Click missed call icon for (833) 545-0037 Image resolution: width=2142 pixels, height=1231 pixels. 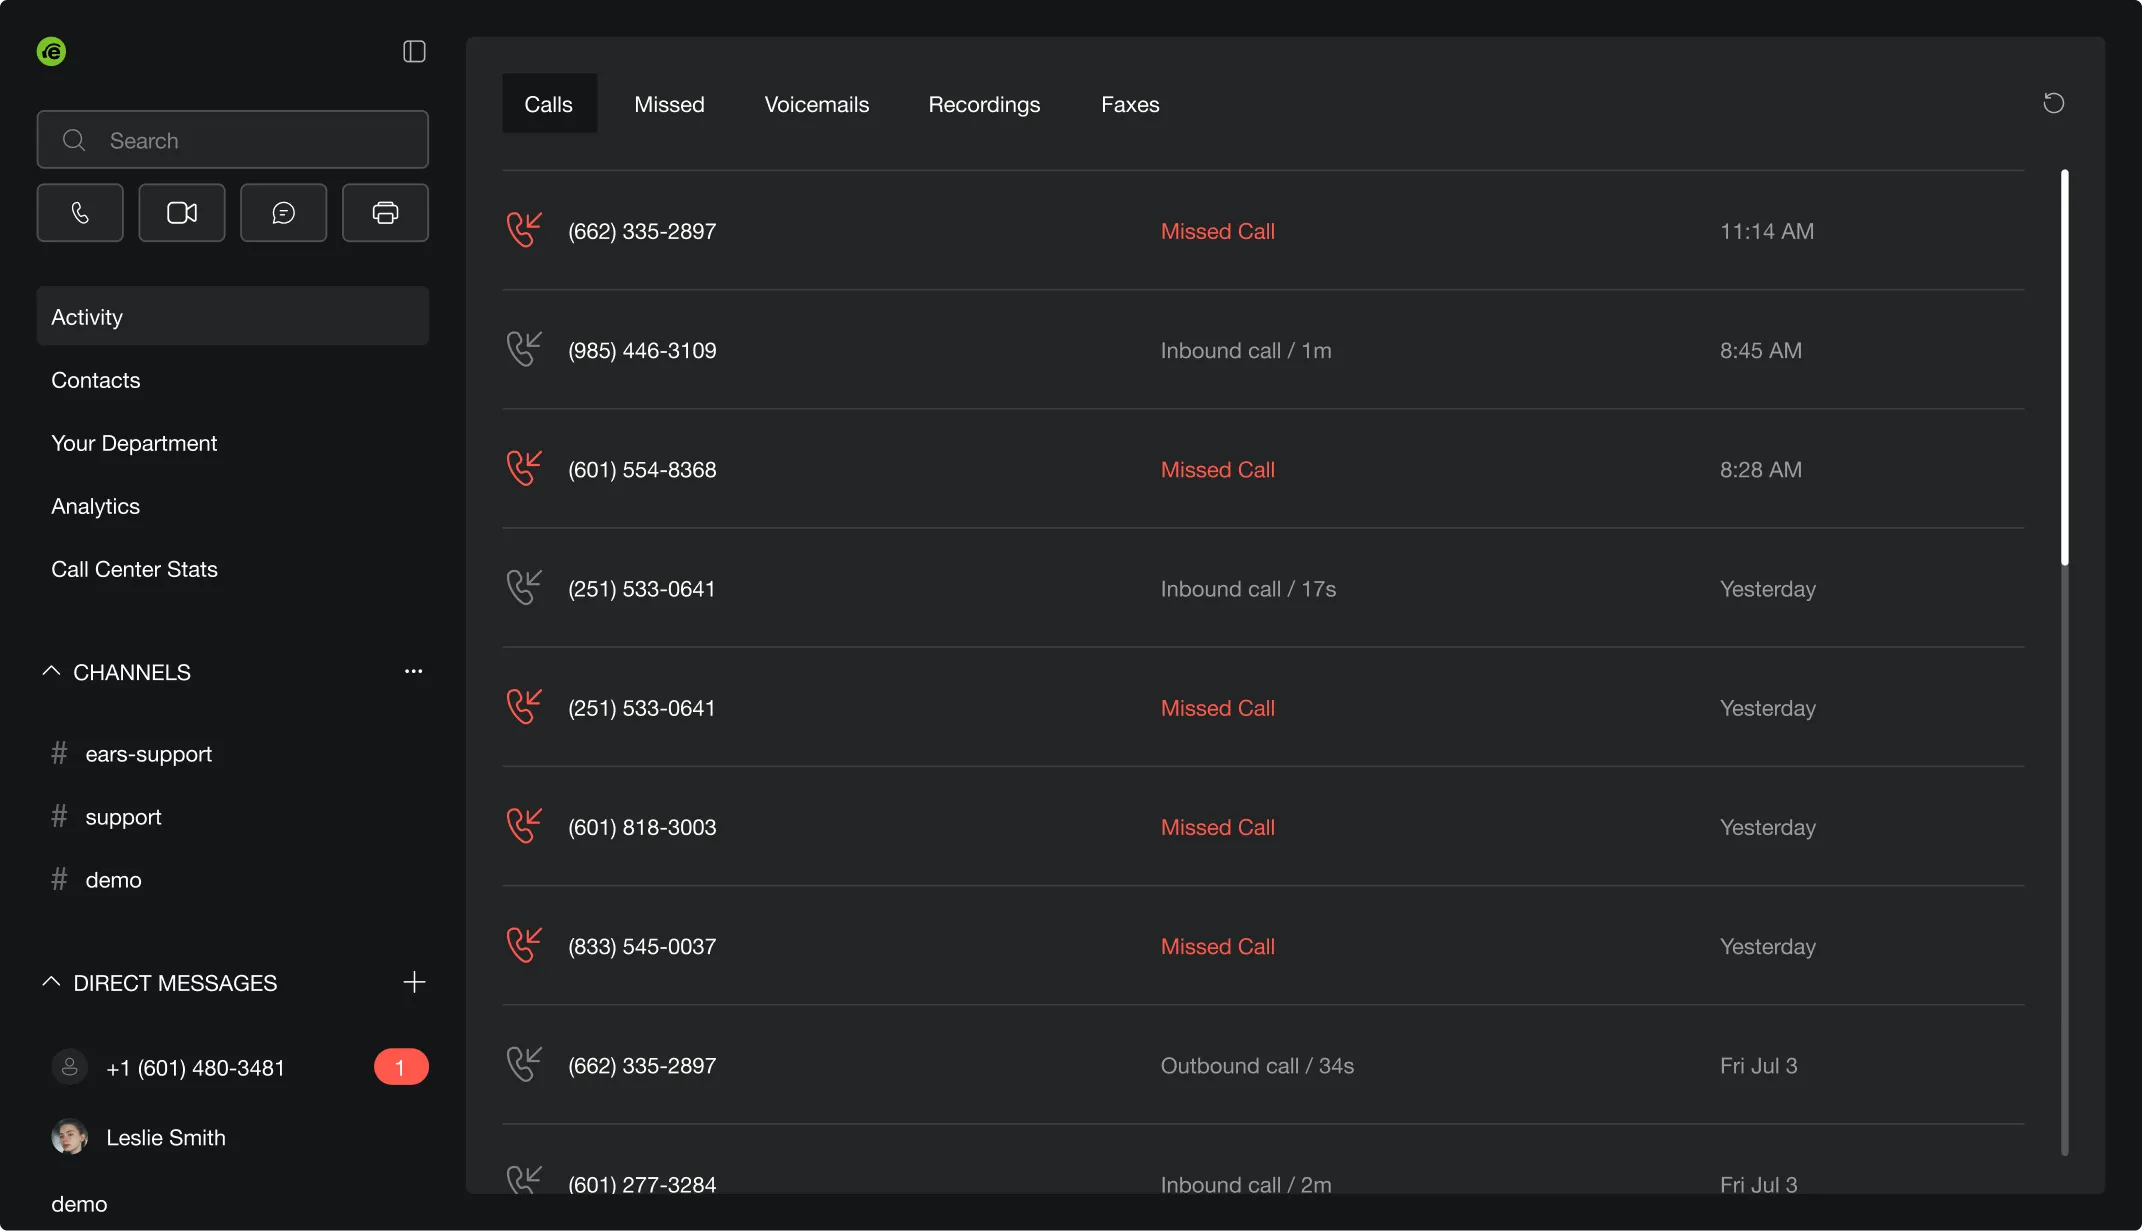(x=523, y=945)
